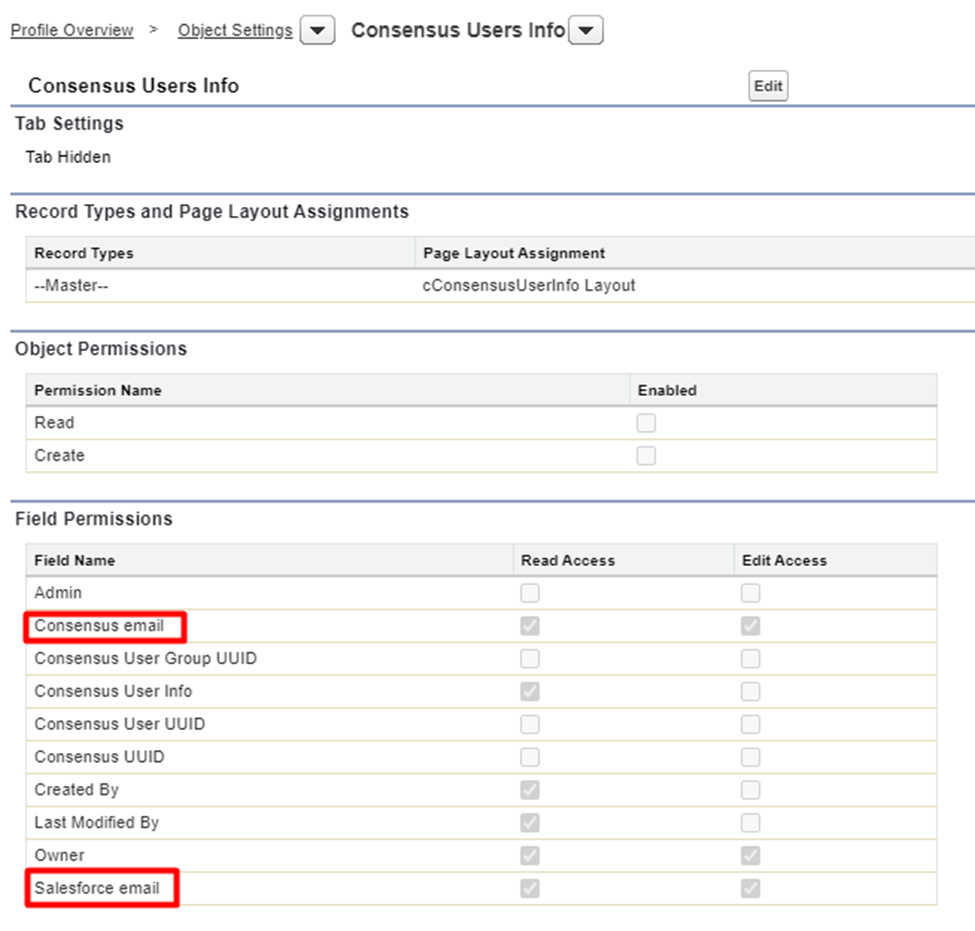Toggle Edit Access for Owner field
The height and width of the screenshot is (931, 975).
pos(751,856)
